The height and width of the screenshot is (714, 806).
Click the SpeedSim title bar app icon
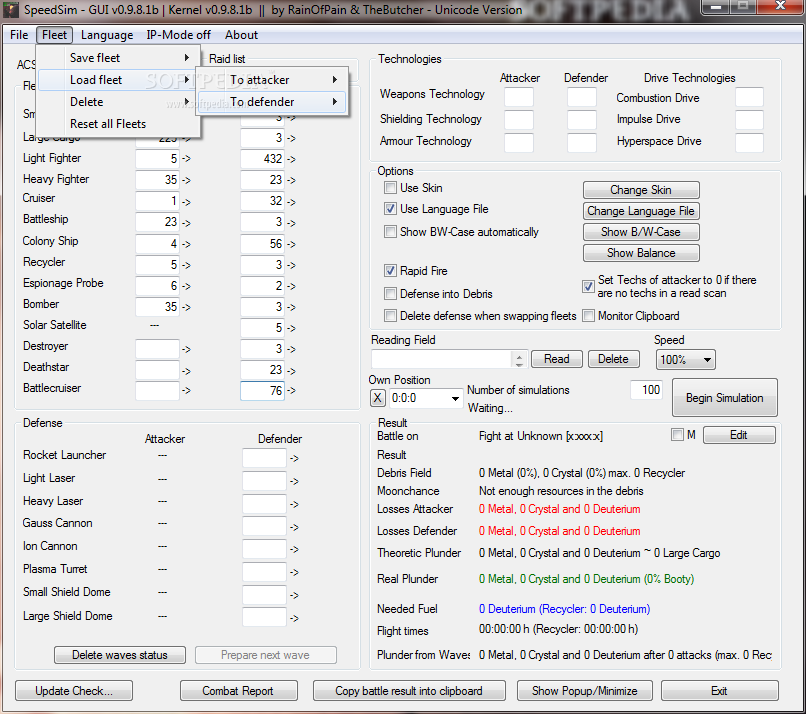tap(10, 10)
